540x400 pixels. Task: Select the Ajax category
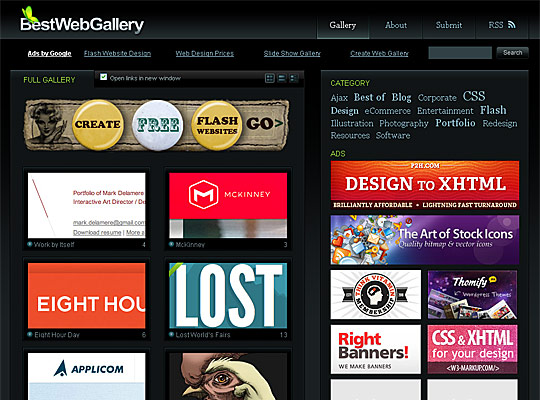339,98
